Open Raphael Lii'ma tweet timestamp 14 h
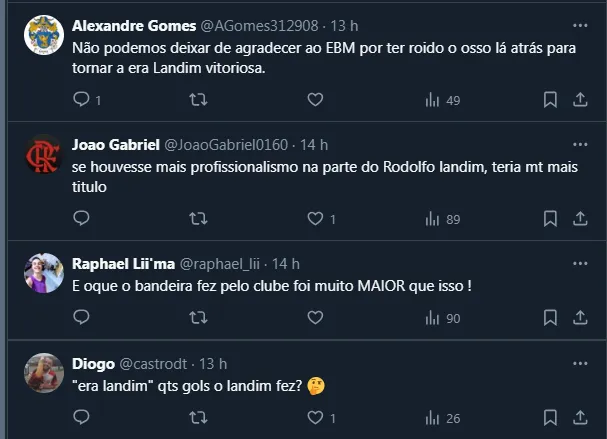 [x=286, y=264]
